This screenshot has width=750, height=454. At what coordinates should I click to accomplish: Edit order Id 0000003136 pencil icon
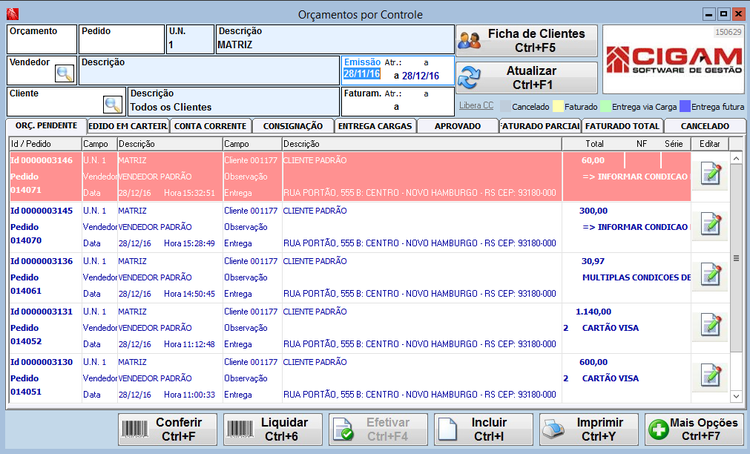coord(710,274)
